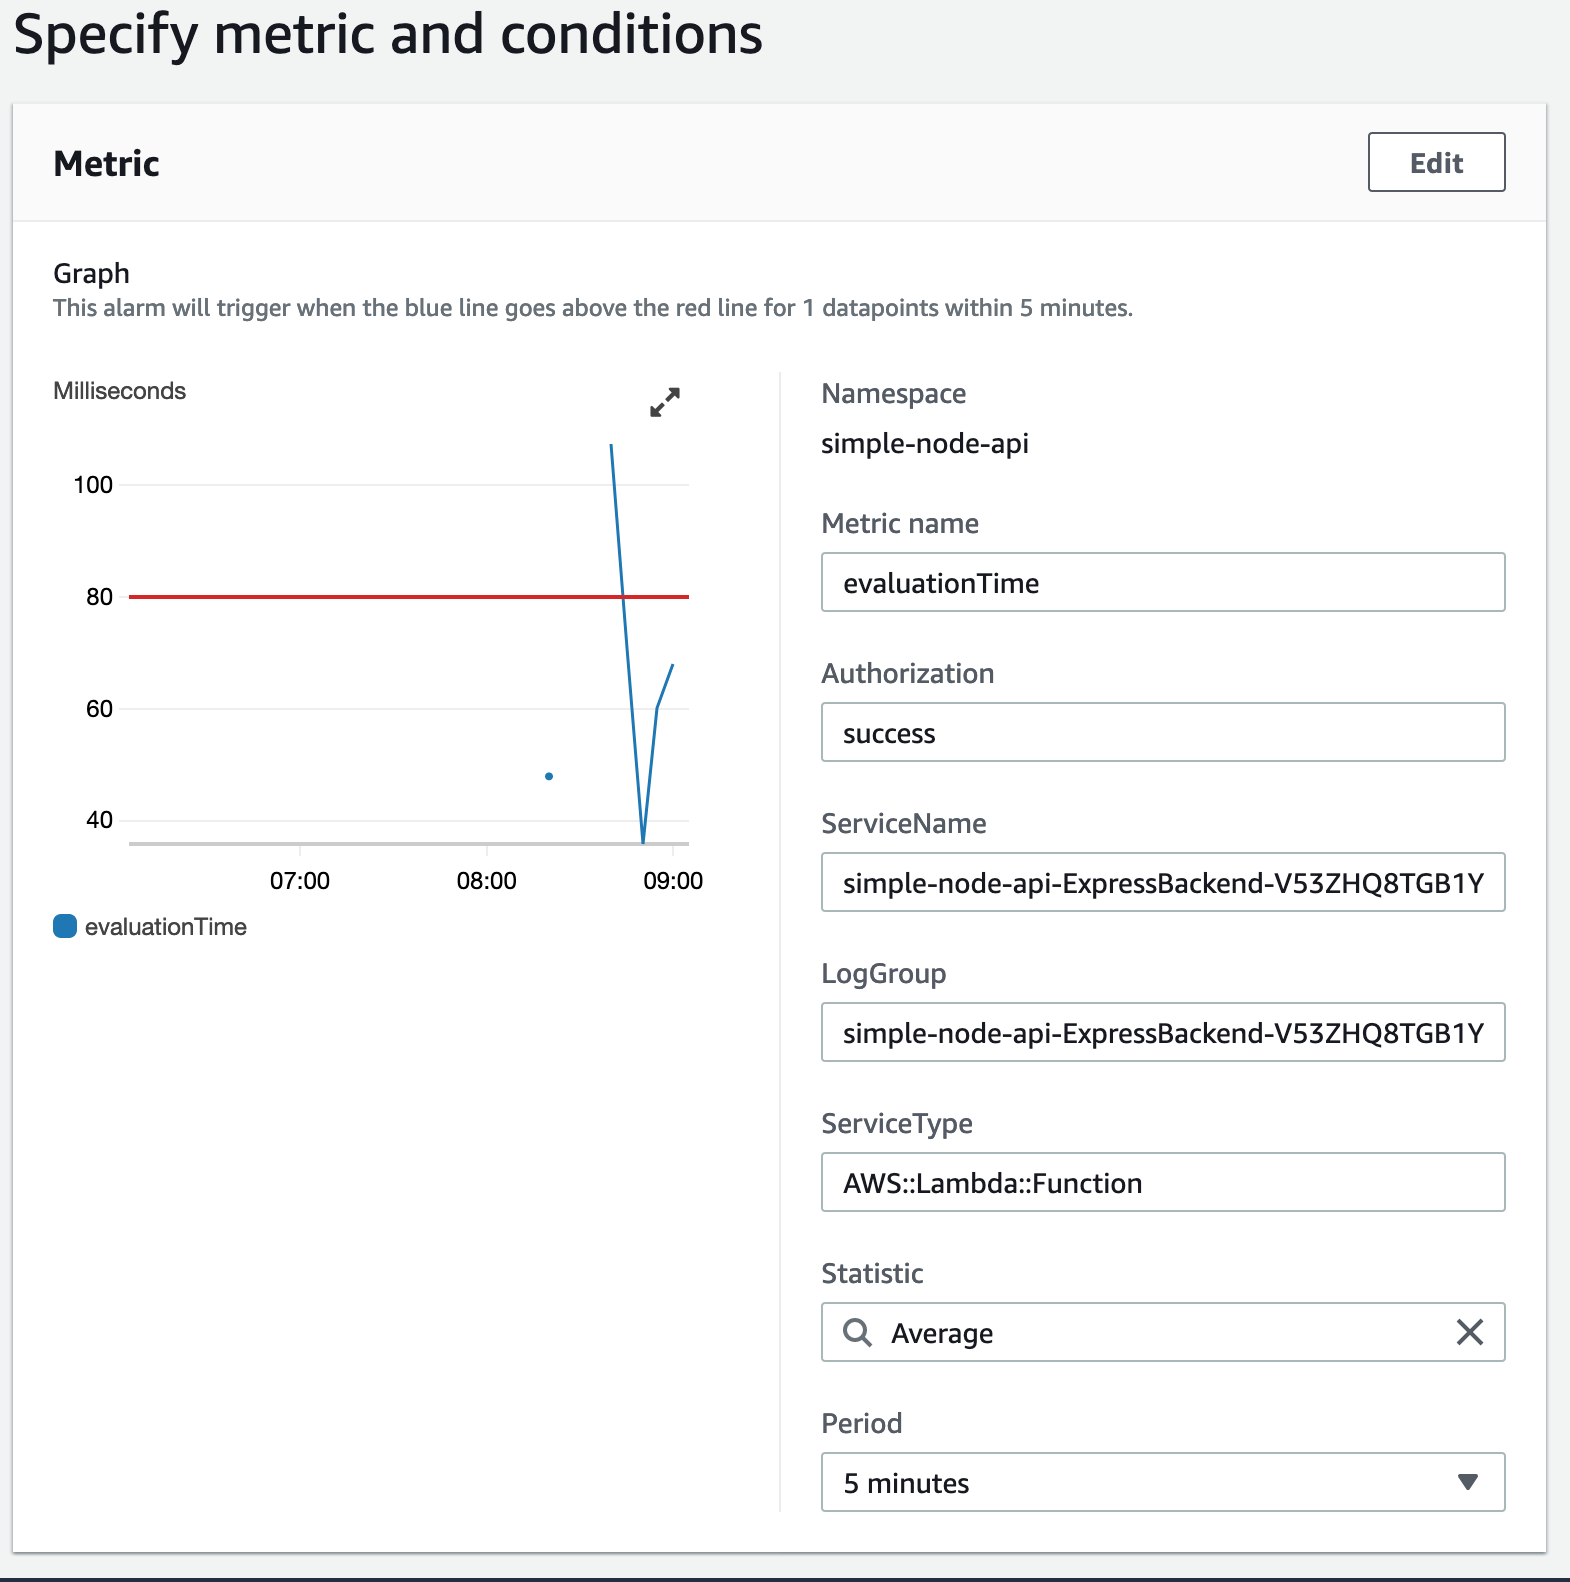Click the evaluationTime legend label text
The height and width of the screenshot is (1582, 1570).
coord(165,927)
